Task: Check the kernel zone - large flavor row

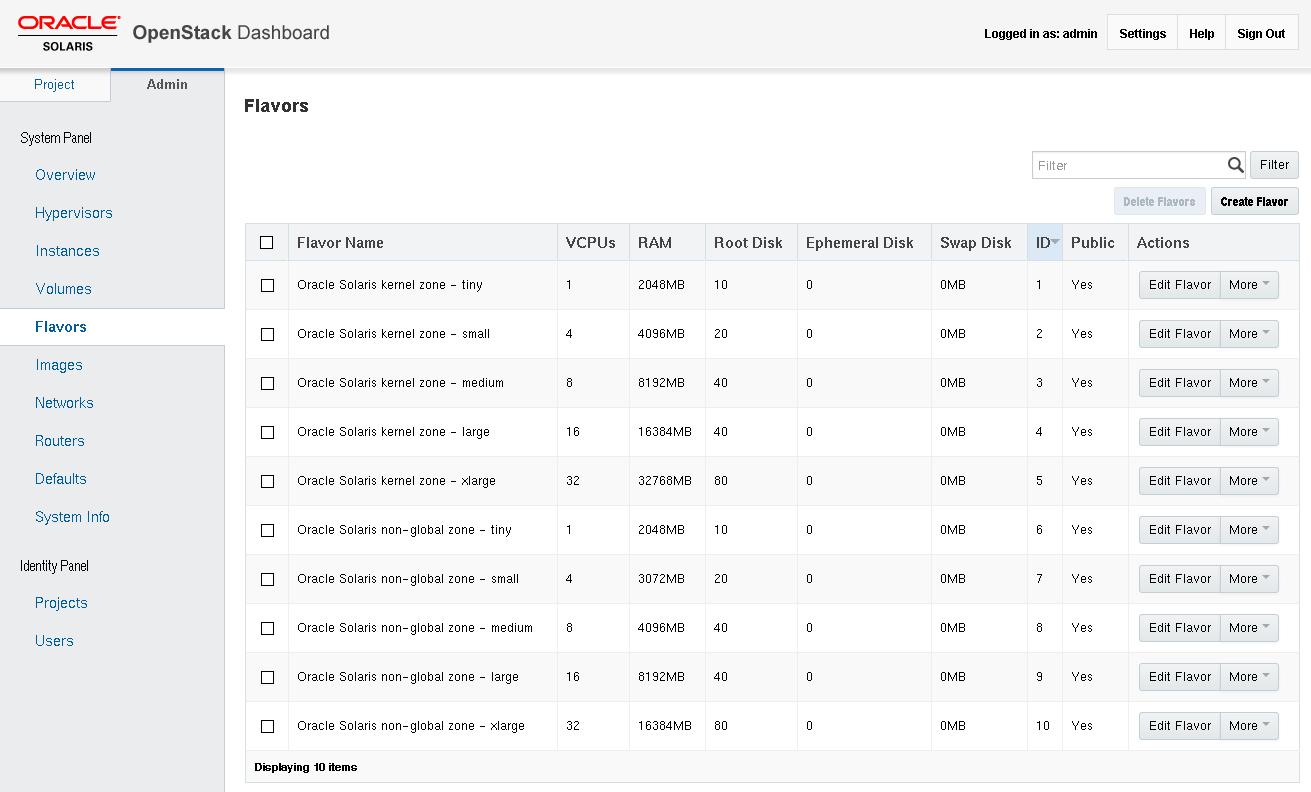Action: 267,432
